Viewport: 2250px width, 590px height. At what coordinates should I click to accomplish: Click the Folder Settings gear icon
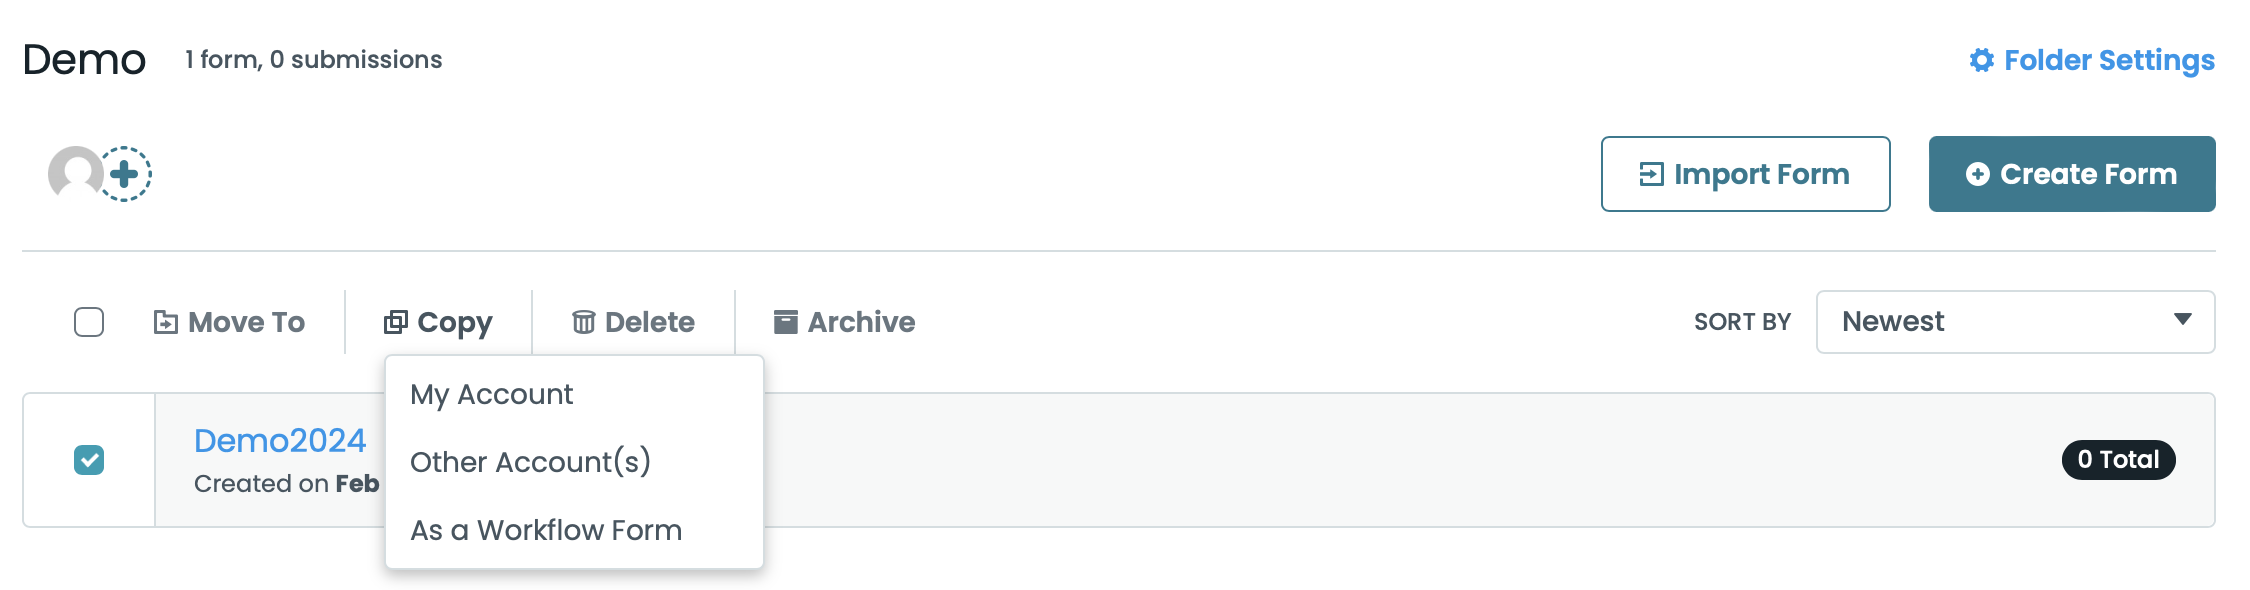tap(1983, 60)
